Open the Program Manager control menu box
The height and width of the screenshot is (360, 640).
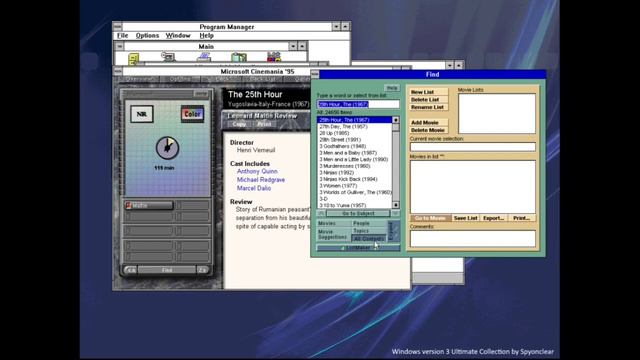coord(118,27)
